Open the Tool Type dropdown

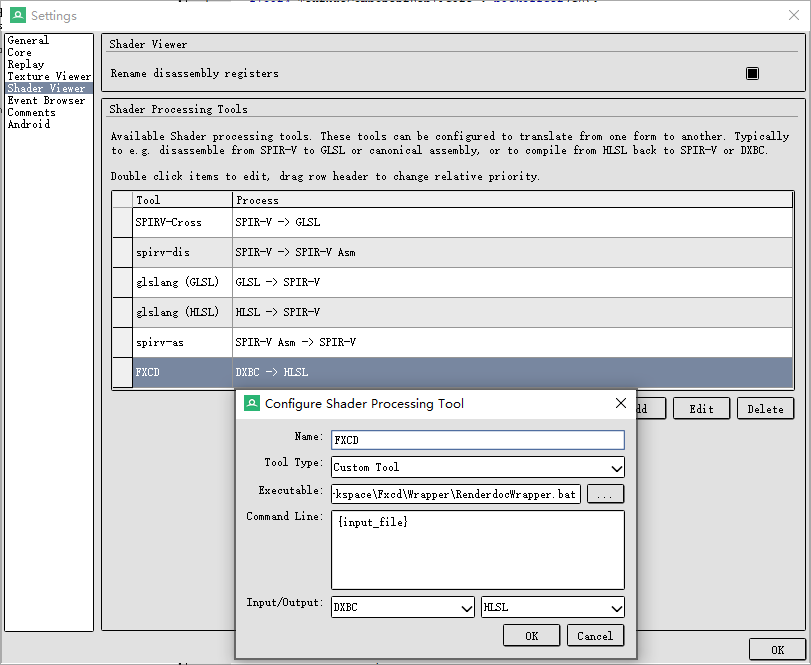477,467
